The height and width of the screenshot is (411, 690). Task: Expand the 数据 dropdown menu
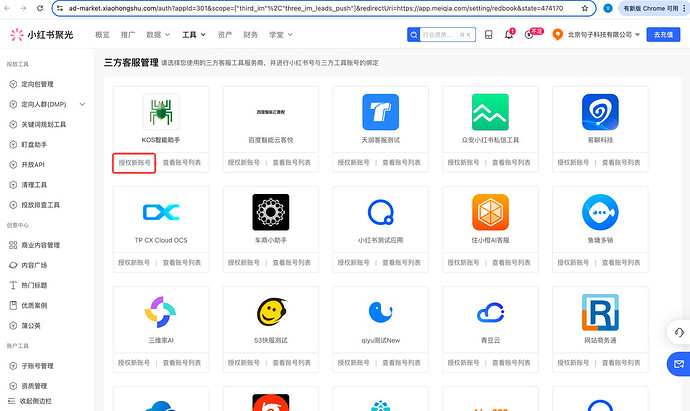click(x=158, y=34)
